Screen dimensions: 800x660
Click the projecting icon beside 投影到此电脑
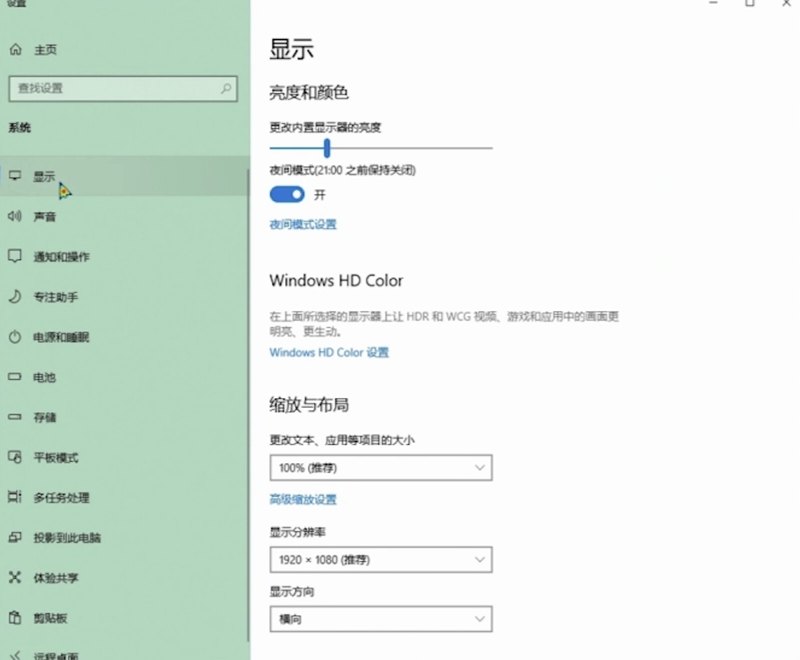click(x=15, y=537)
